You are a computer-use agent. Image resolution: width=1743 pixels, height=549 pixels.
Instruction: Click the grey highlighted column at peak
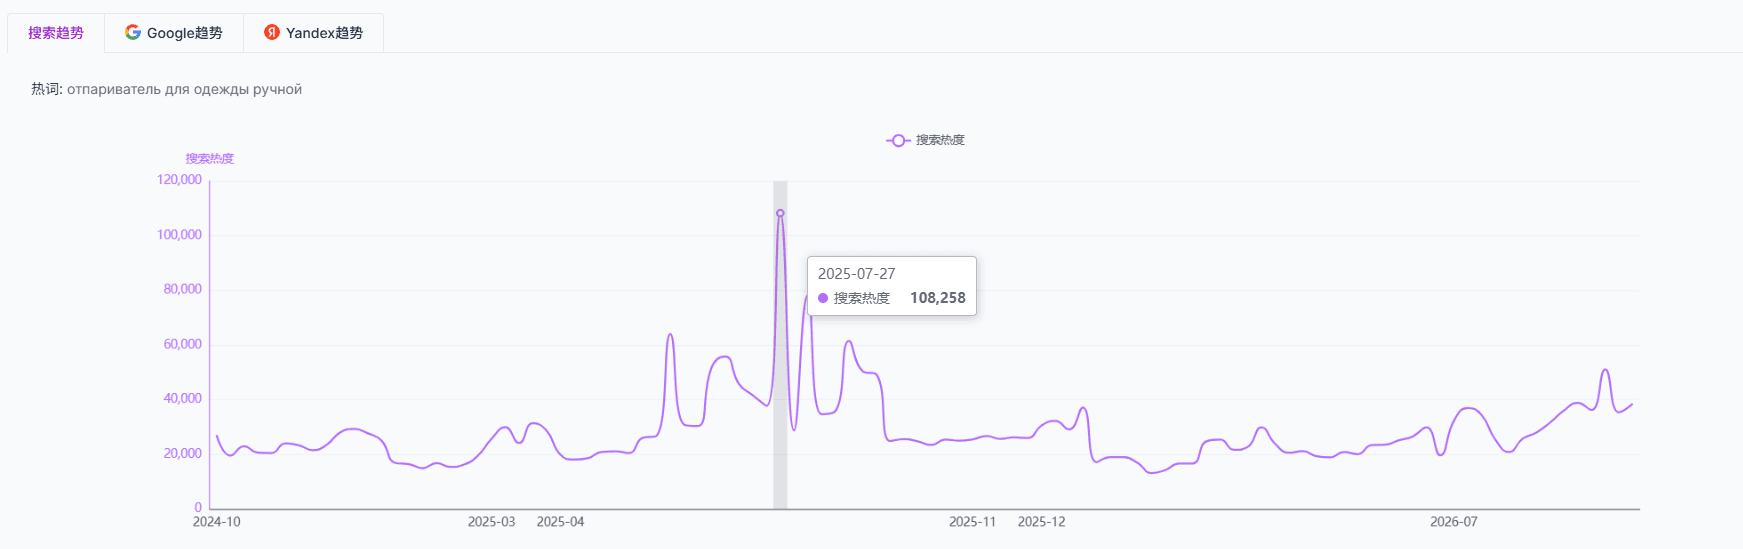(780, 345)
